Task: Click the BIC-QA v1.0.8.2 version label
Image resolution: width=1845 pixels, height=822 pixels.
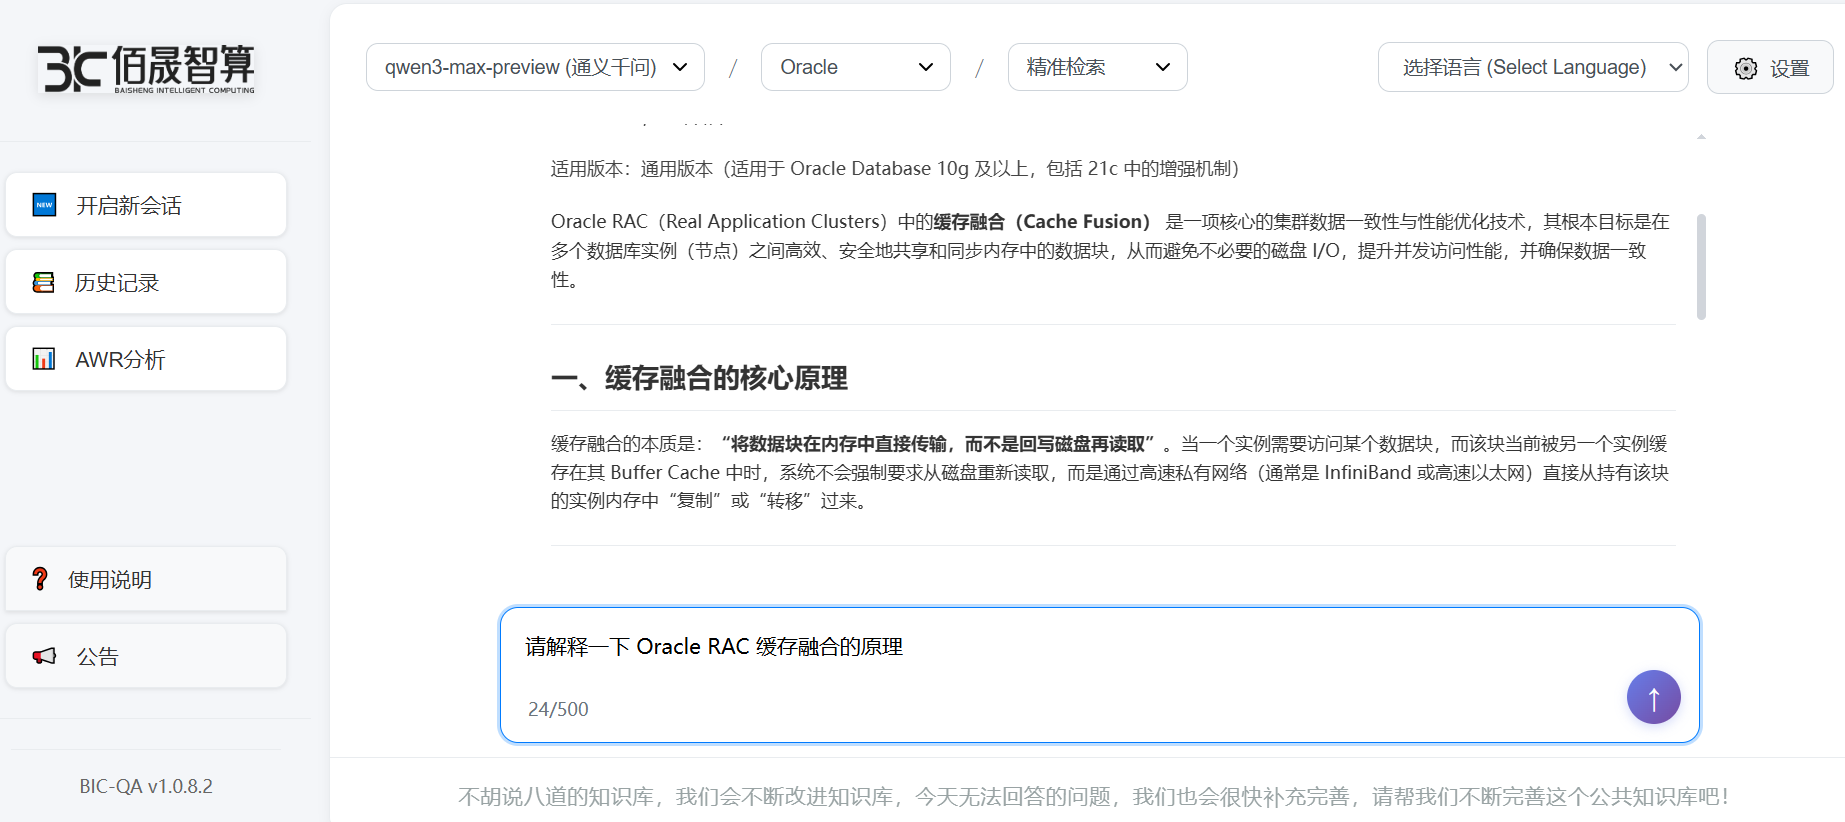Action: point(146,786)
